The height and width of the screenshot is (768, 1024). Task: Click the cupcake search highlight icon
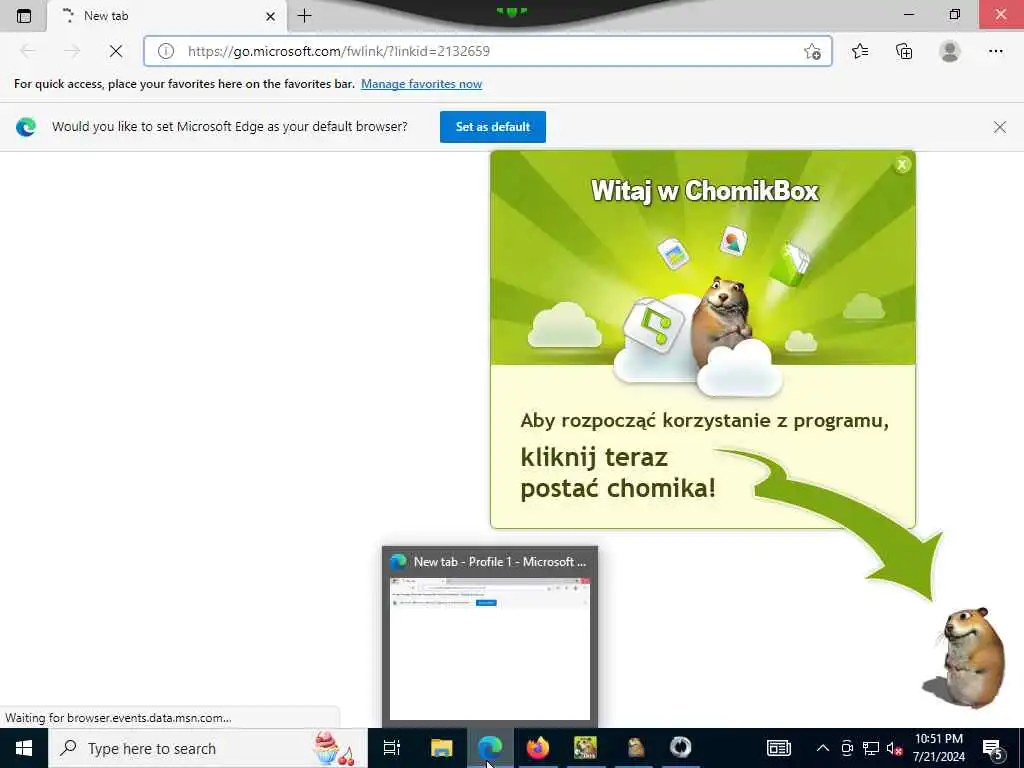tap(334, 748)
